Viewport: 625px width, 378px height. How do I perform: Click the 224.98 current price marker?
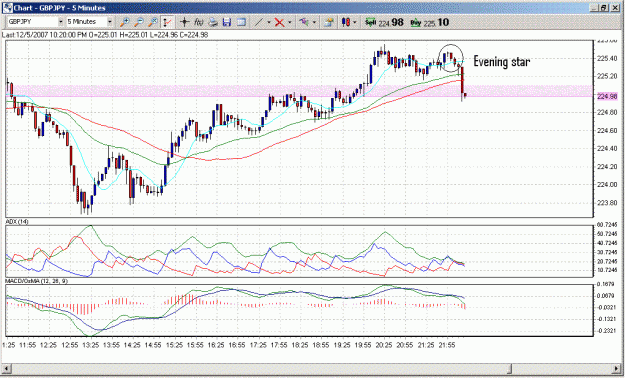[607, 96]
